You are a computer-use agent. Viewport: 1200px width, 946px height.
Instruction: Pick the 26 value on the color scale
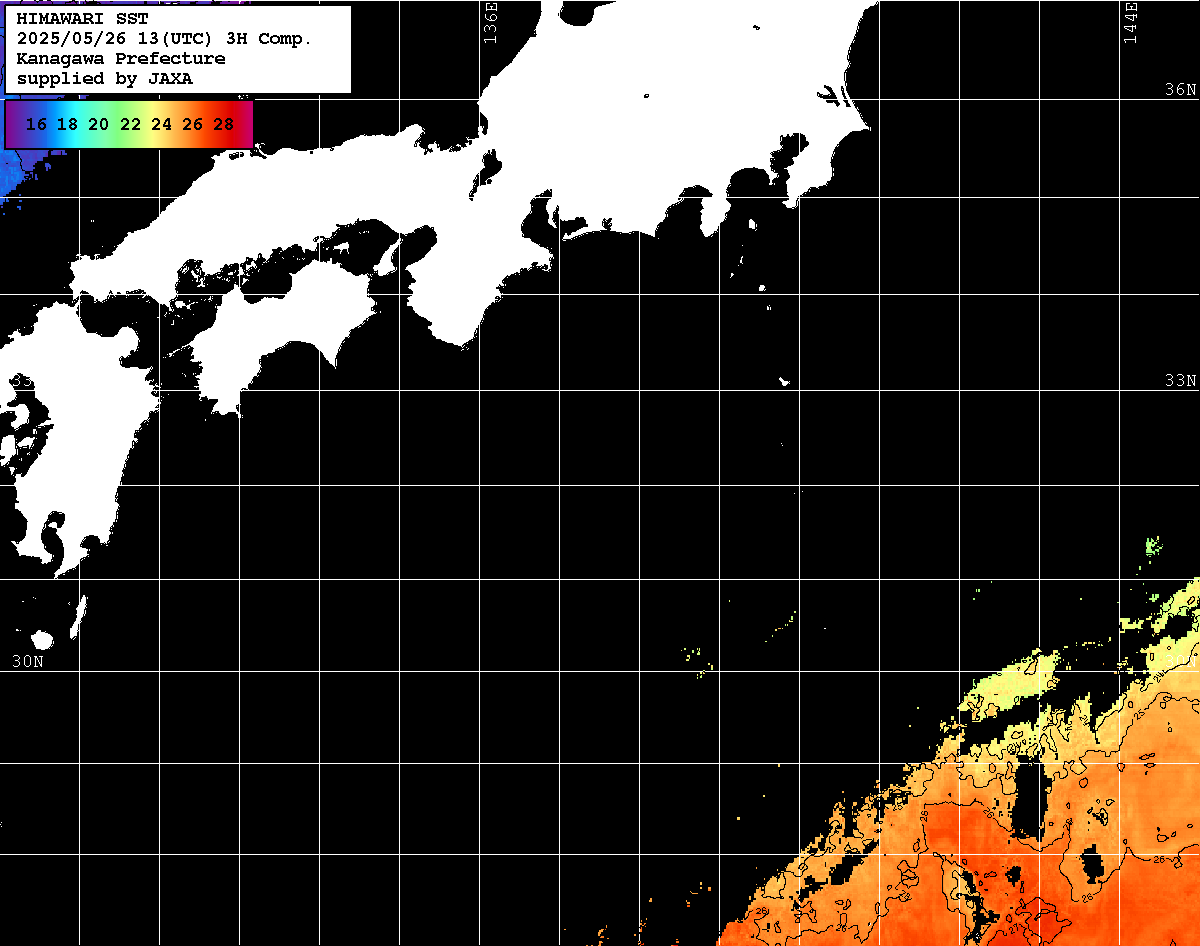pyautogui.click(x=192, y=125)
